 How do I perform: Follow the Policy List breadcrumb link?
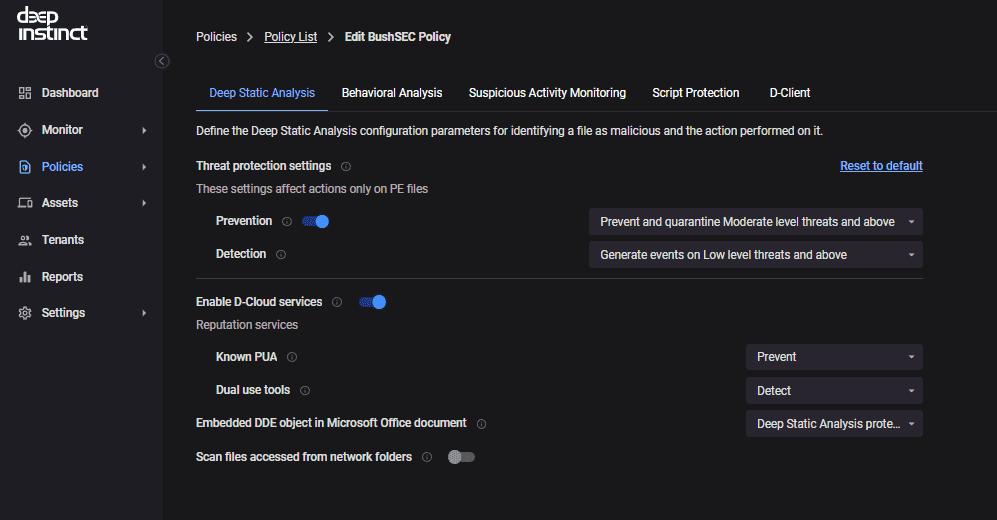tap(291, 37)
